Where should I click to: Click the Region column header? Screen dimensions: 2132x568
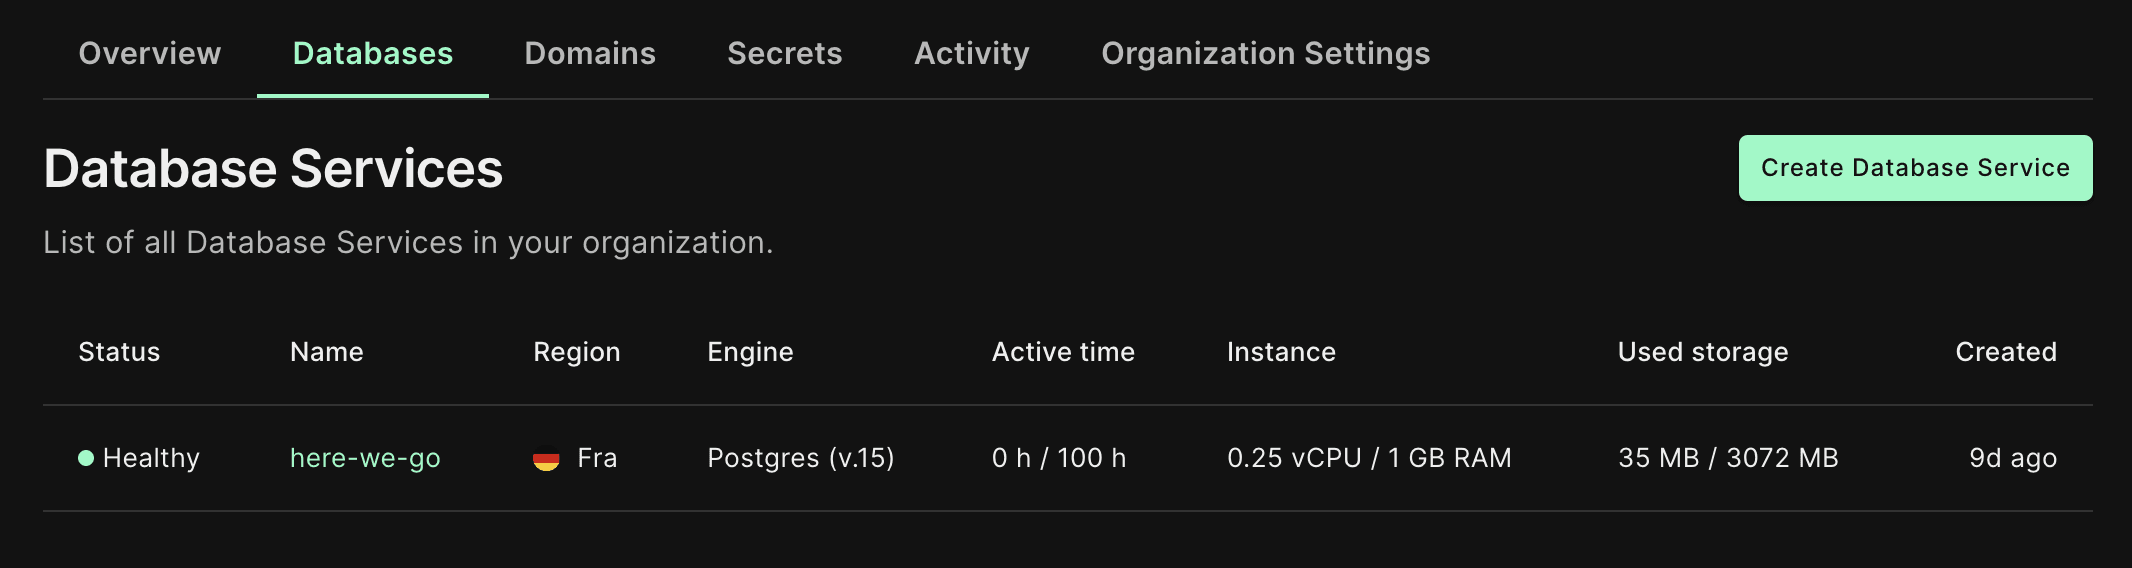pos(577,352)
